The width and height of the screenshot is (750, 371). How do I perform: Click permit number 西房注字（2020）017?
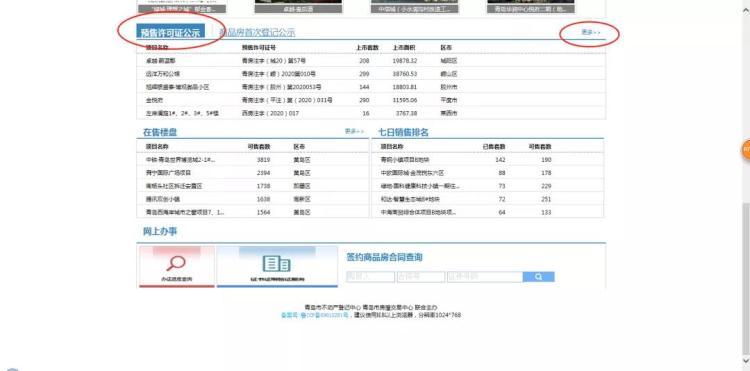coord(270,113)
